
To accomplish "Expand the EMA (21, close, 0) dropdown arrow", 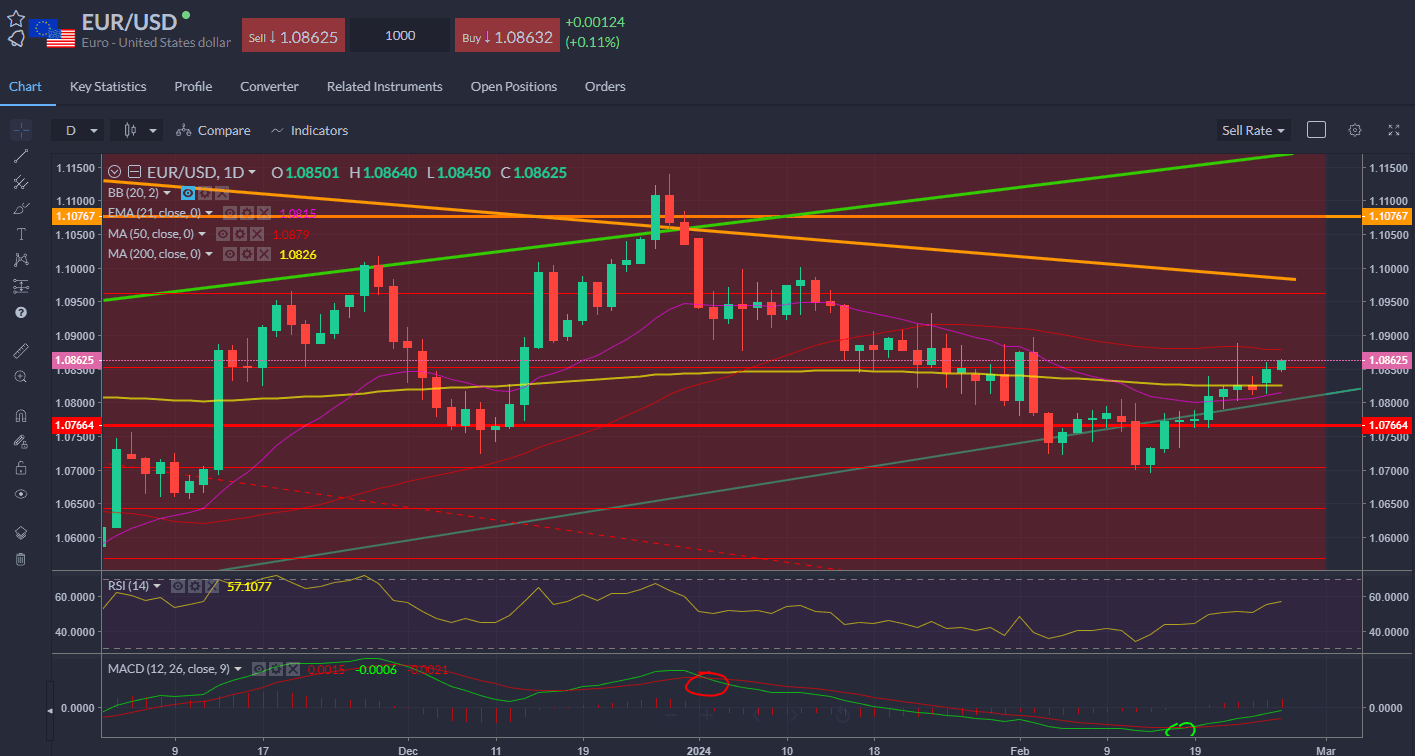I will pos(209,213).
